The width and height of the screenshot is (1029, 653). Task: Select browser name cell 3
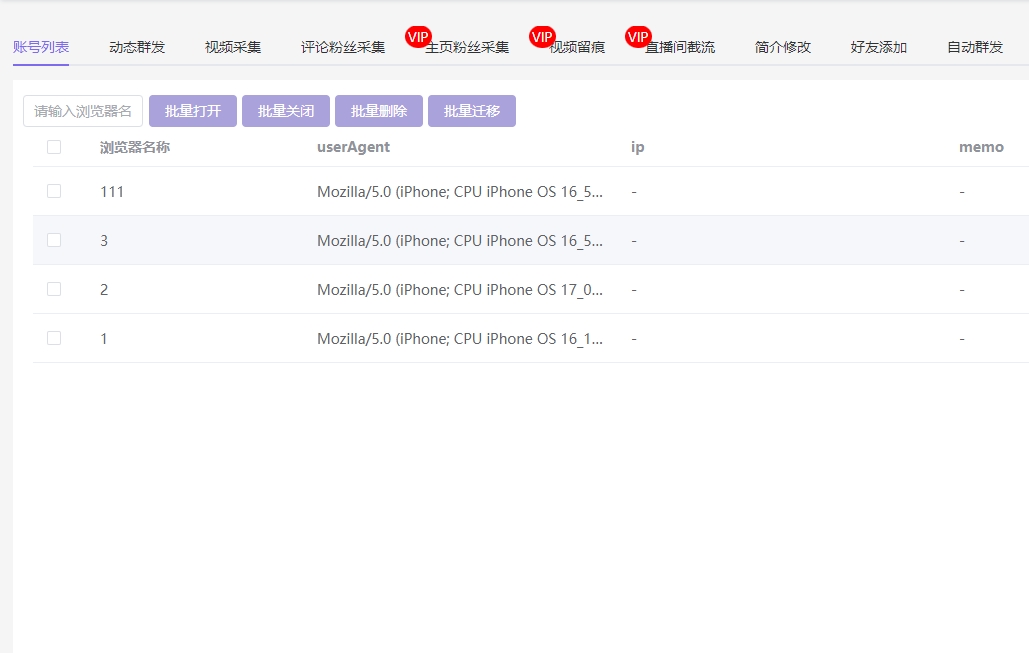(104, 241)
